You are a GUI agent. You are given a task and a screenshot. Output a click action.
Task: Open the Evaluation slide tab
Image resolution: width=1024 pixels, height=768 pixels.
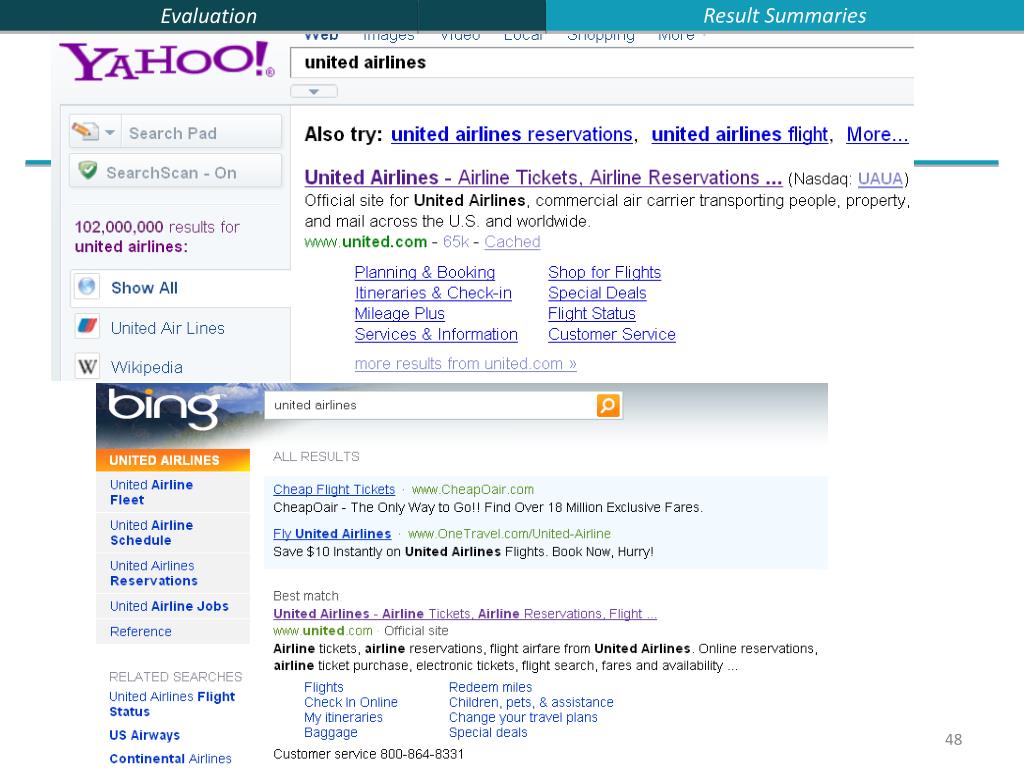pos(209,16)
